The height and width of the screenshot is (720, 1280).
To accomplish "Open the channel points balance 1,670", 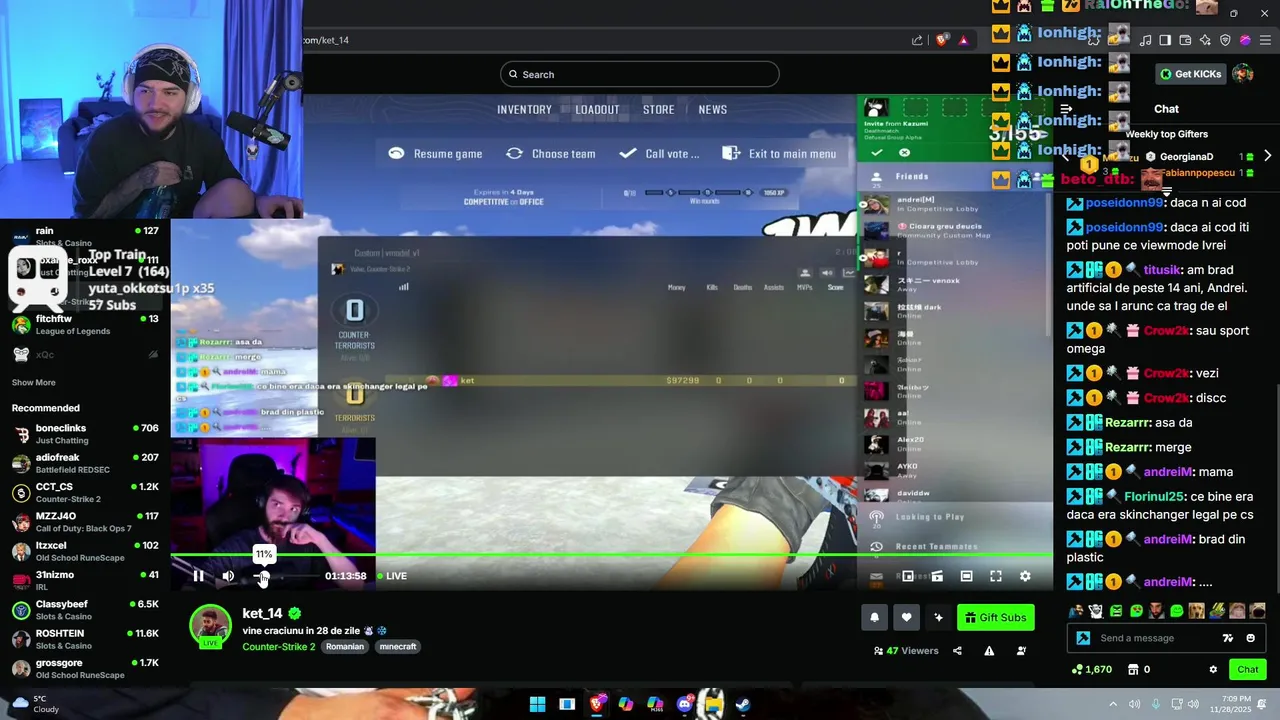I will tap(1091, 669).
